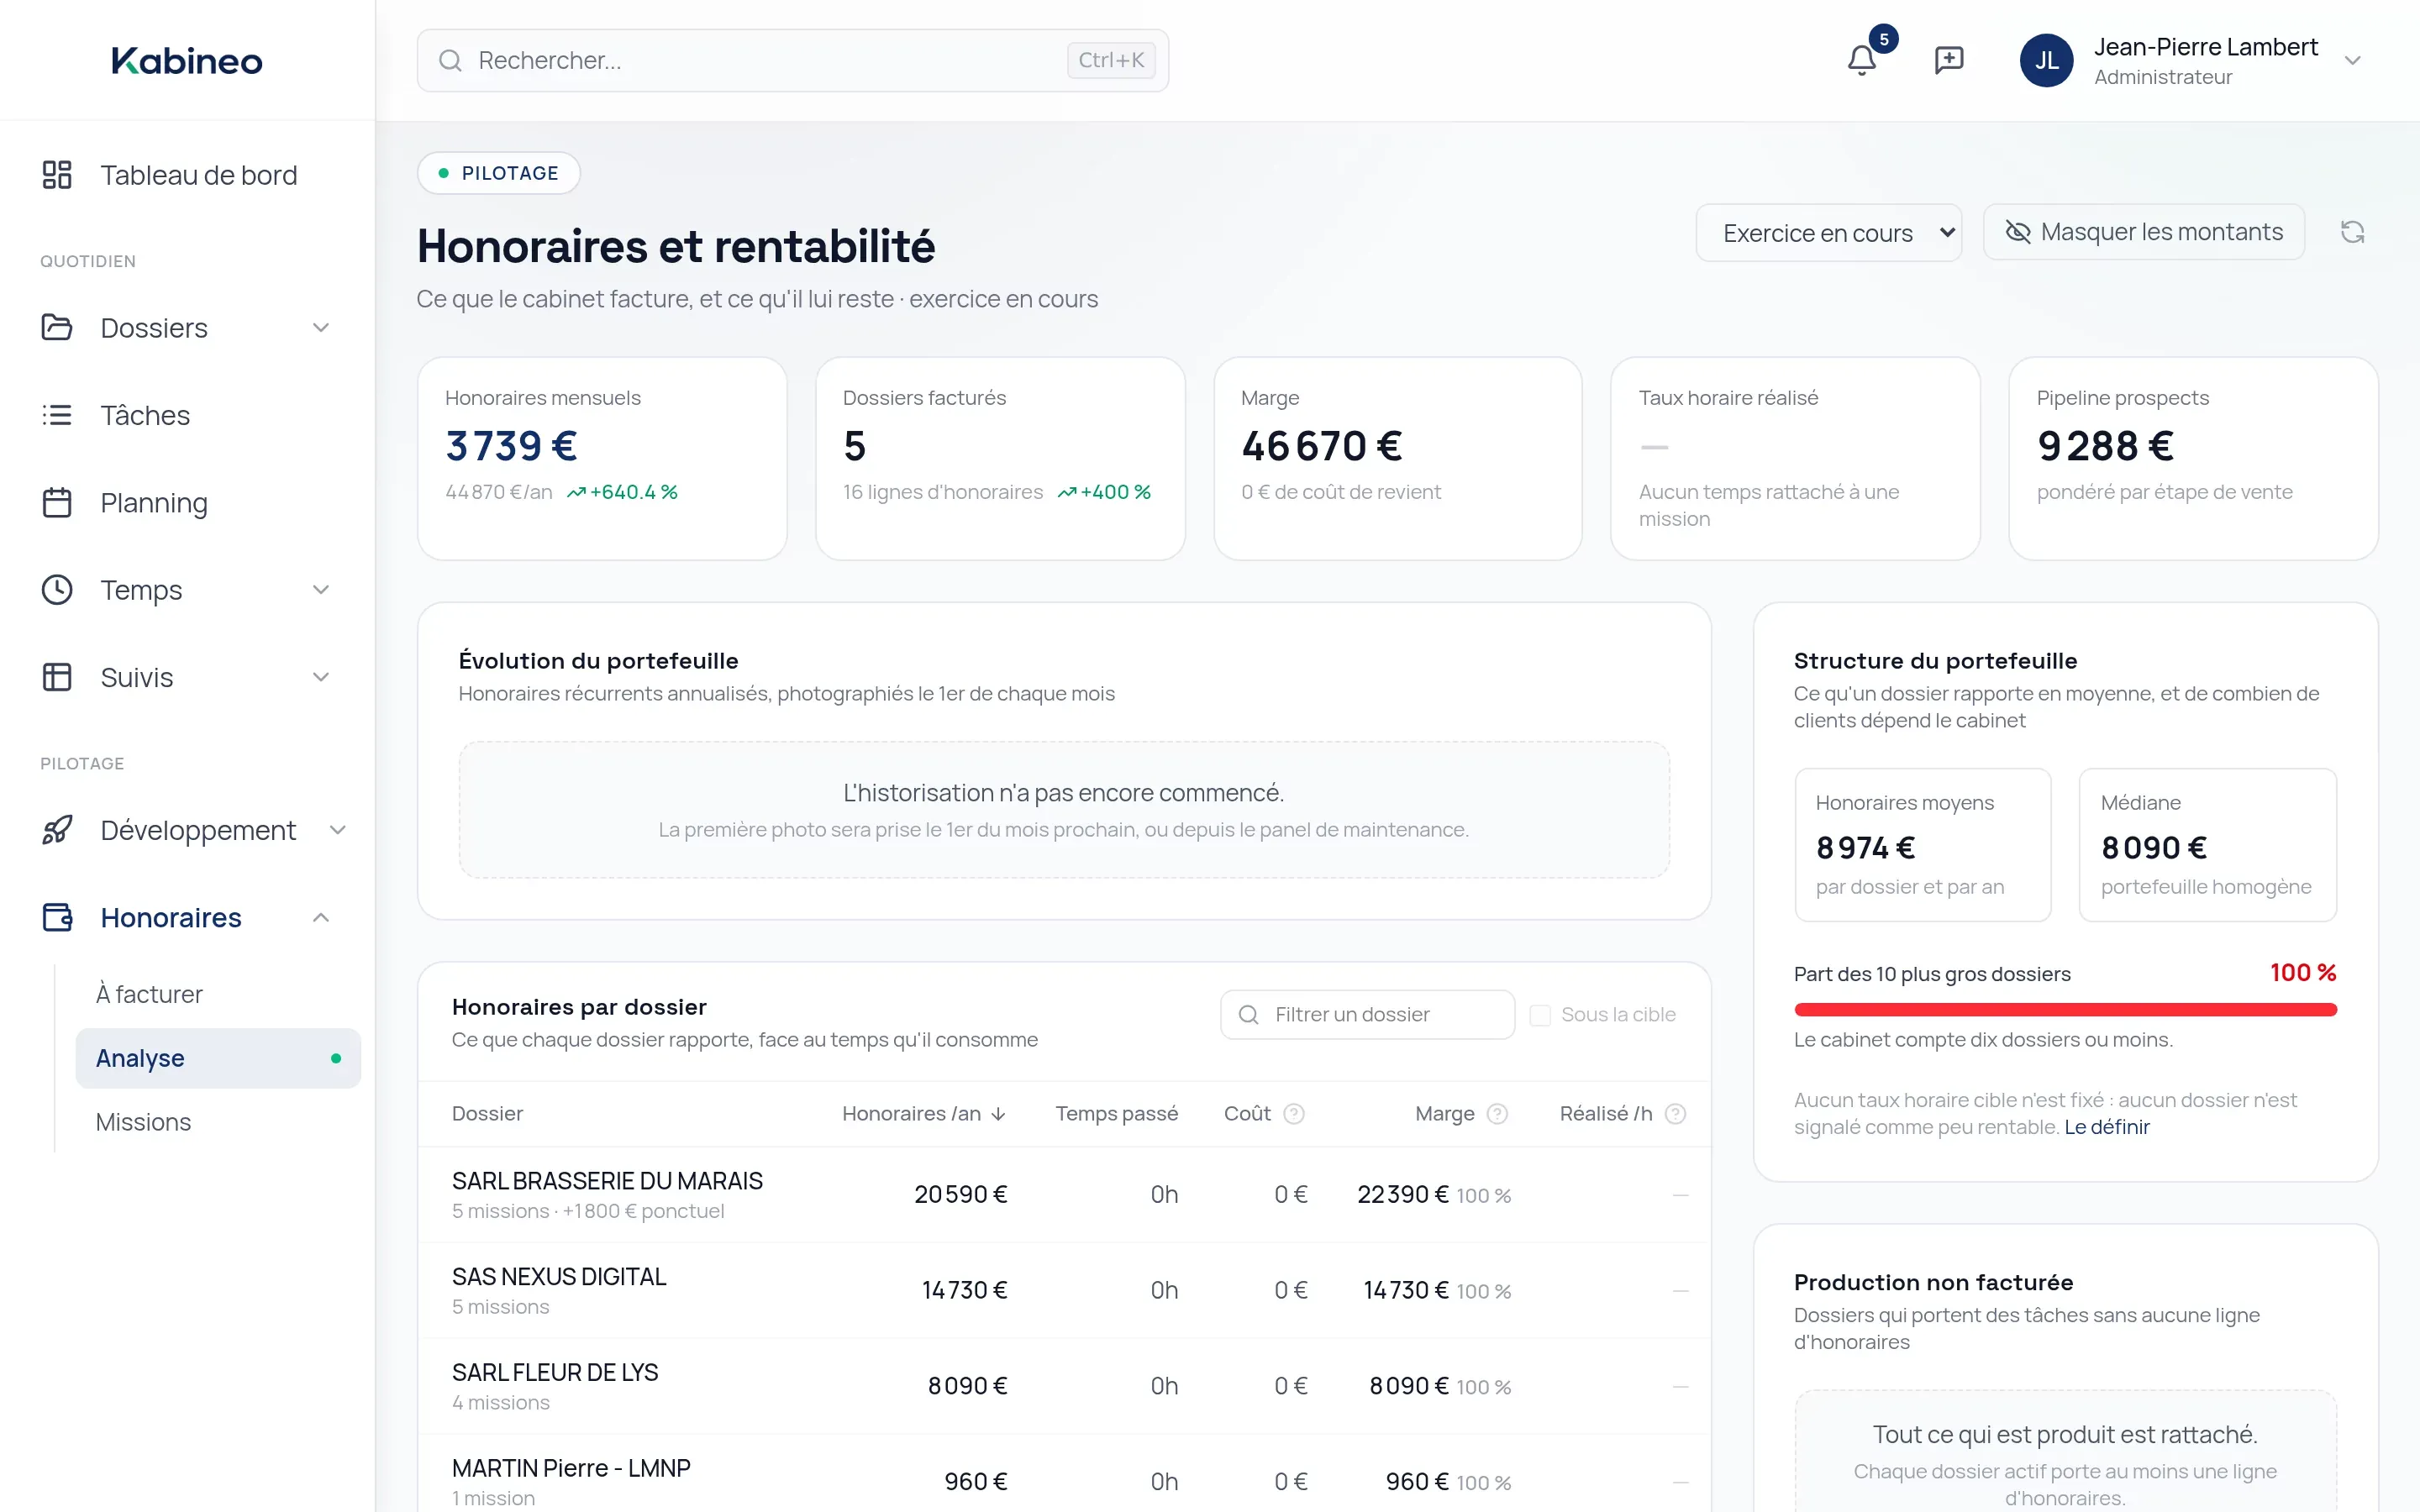This screenshot has height=1512, width=2420.
Task: Click the Rechercher search field
Action: 792,60
